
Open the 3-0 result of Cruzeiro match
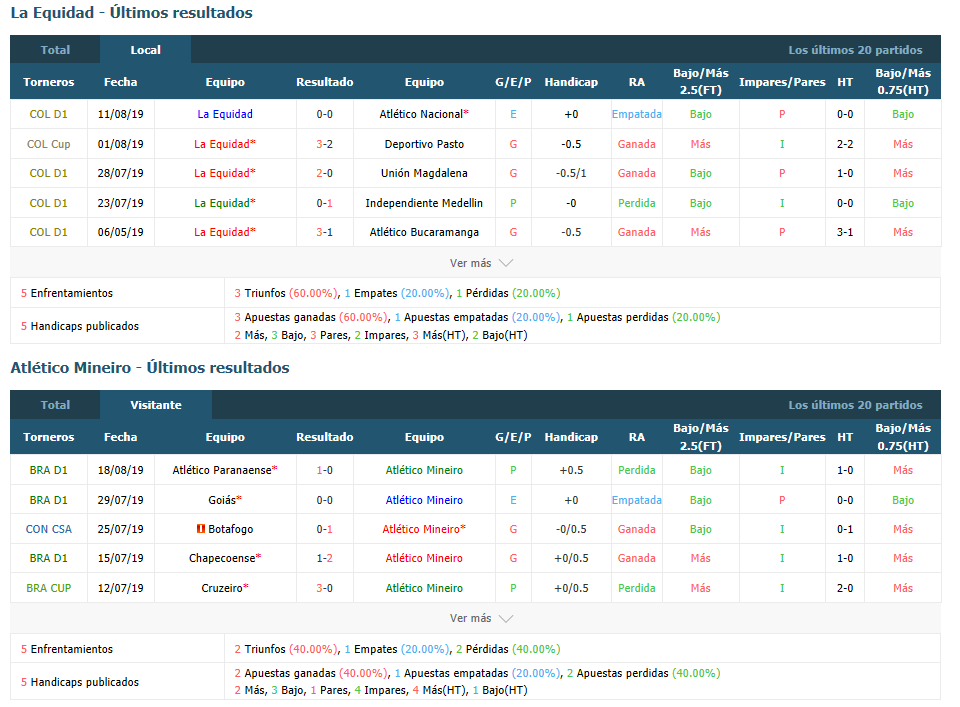click(x=324, y=588)
